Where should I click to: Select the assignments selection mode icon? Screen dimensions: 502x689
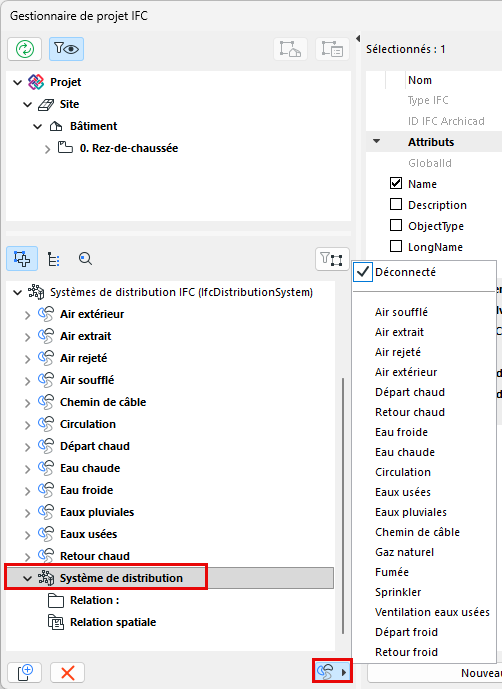(22, 259)
